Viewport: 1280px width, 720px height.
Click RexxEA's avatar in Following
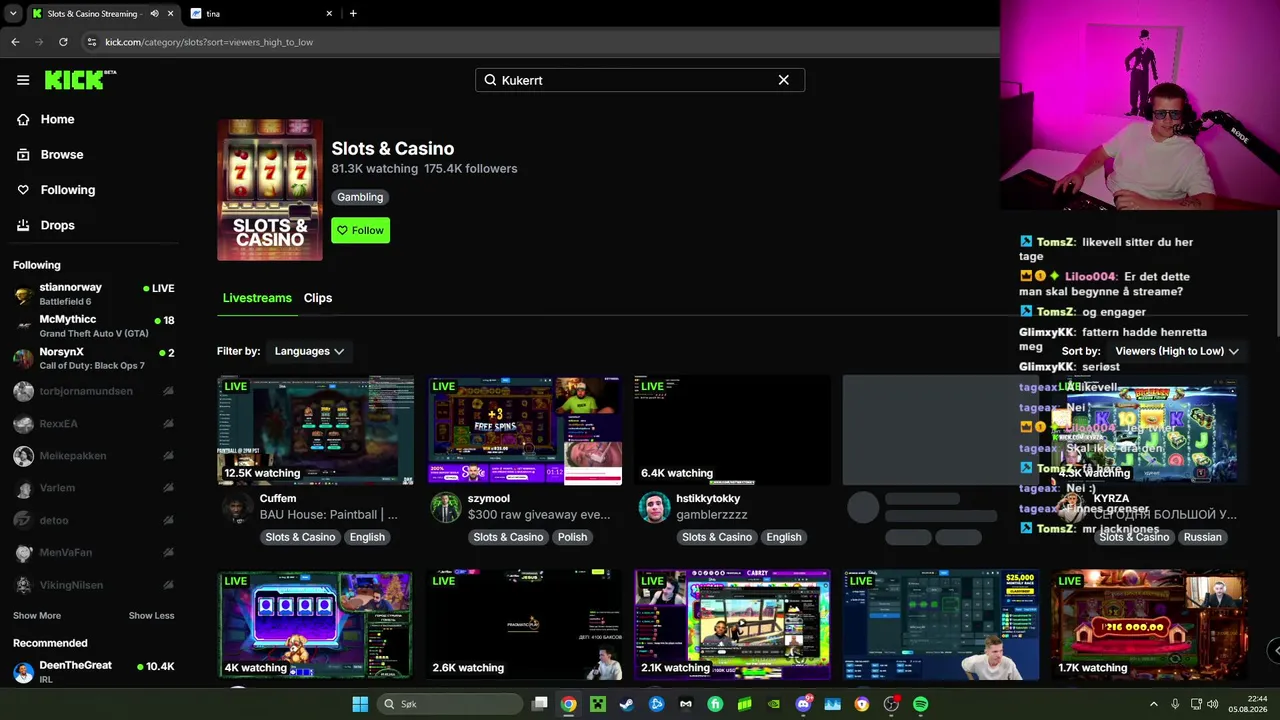[23, 424]
